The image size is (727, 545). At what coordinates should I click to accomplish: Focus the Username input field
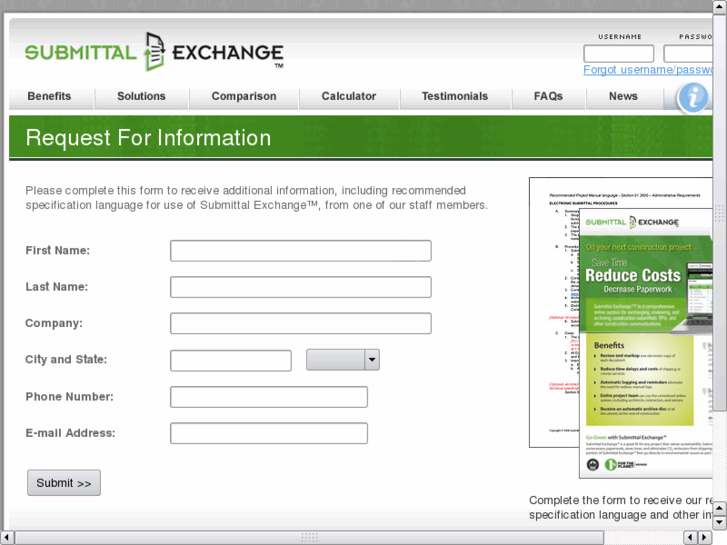pos(619,54)
